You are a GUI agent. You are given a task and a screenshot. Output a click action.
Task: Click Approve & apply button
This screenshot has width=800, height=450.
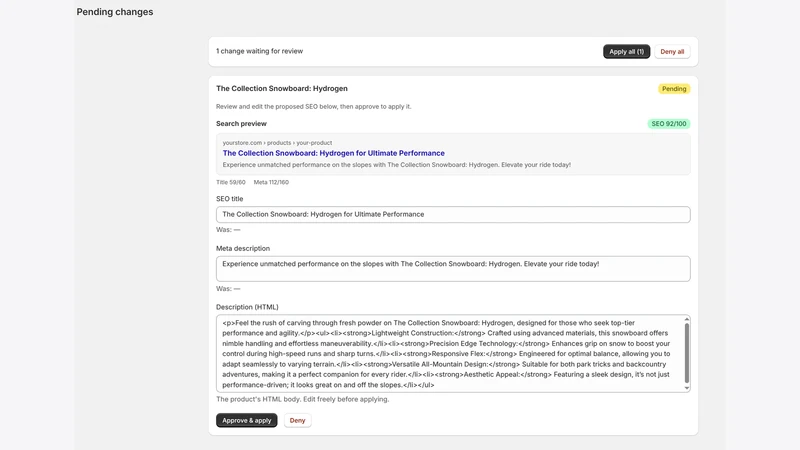click(x=246, y=420)
